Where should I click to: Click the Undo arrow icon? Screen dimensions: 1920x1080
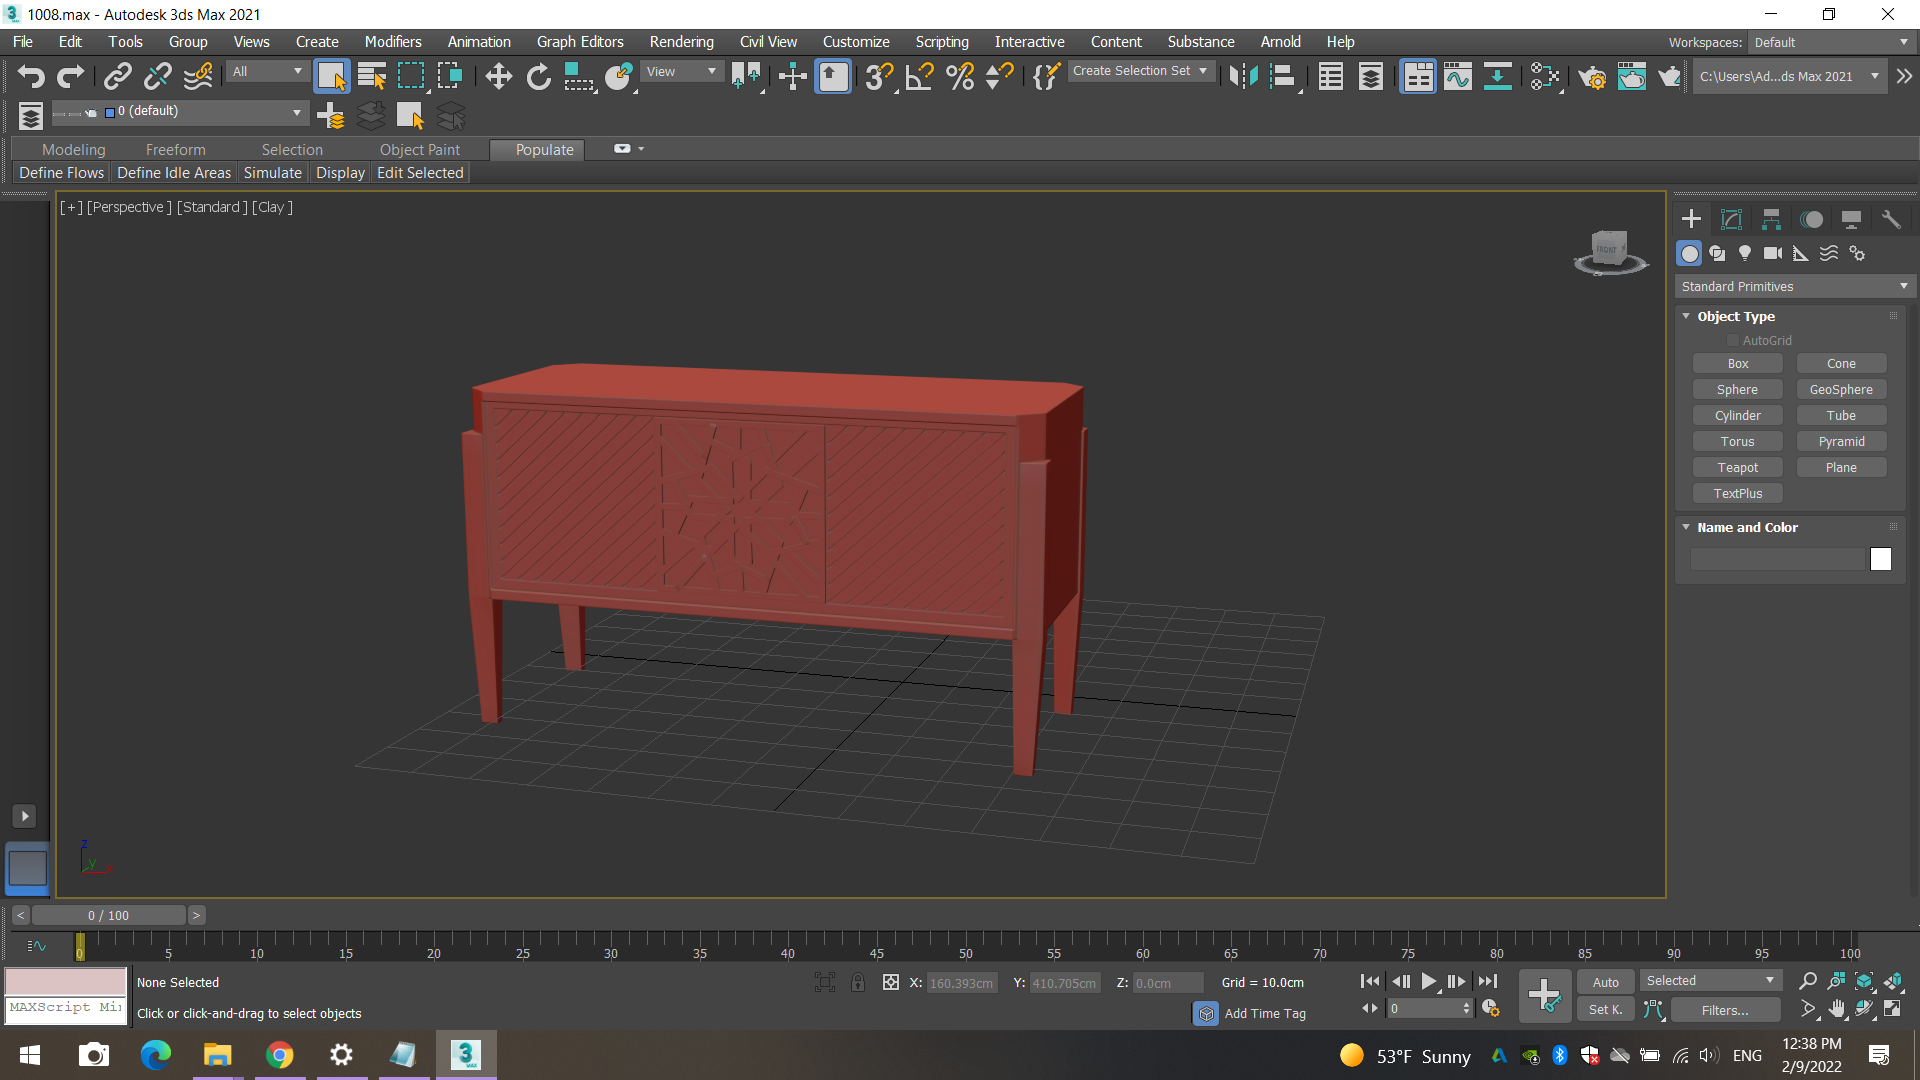tap(31, 77)
